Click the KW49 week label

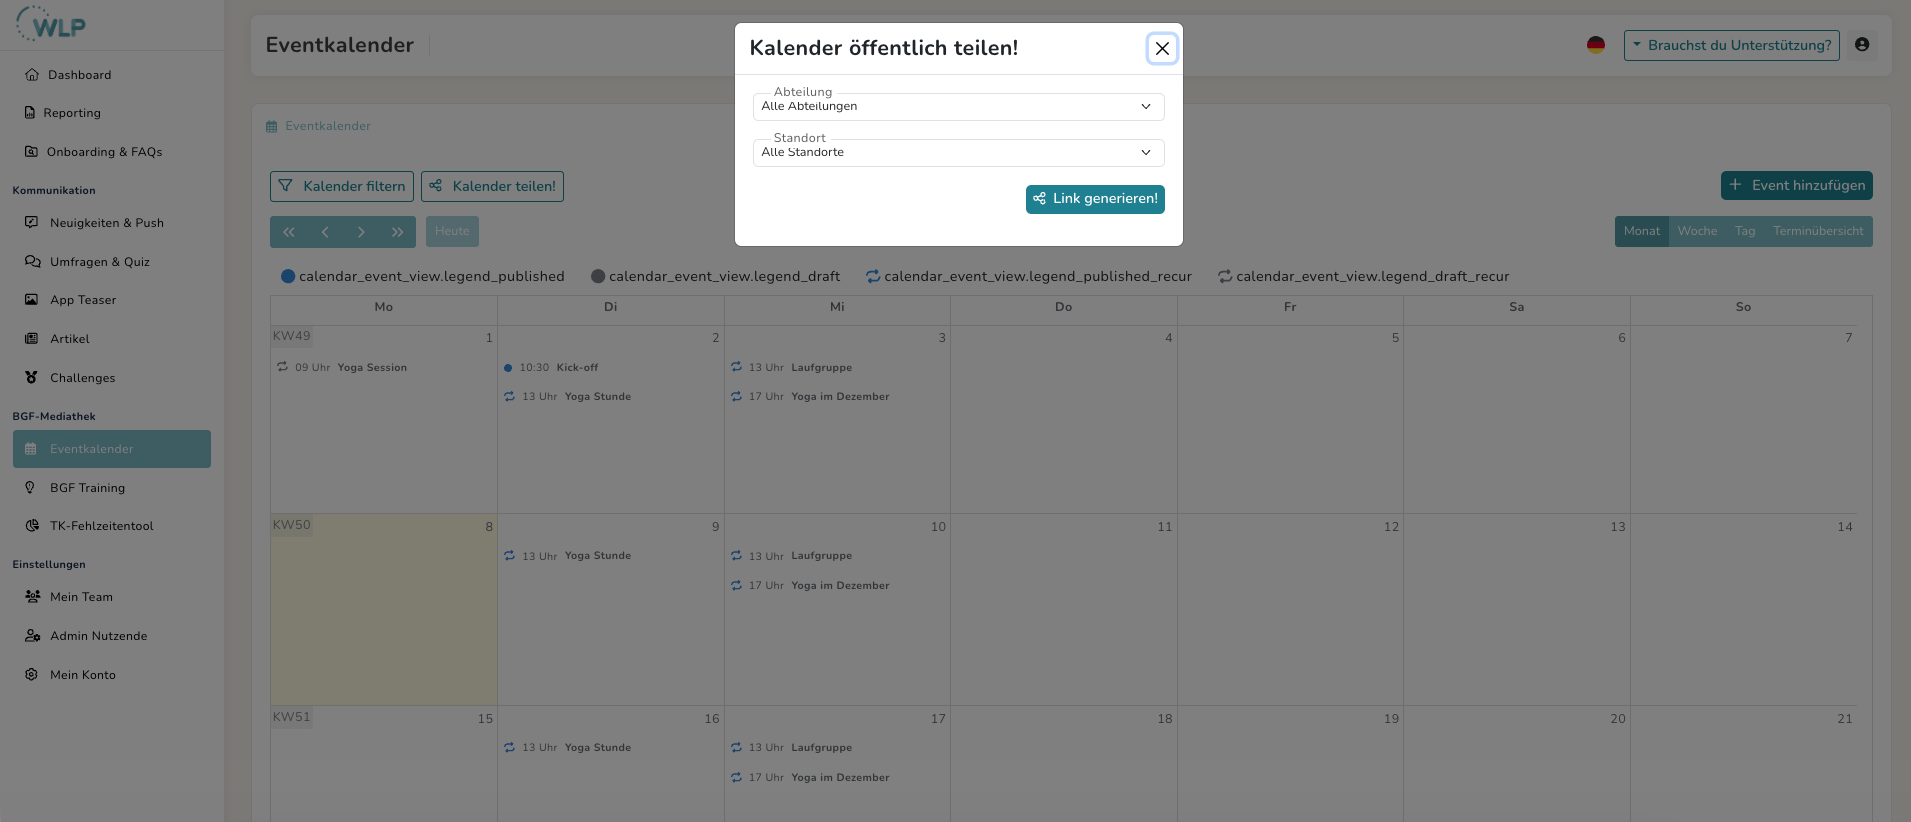[292, 337]
